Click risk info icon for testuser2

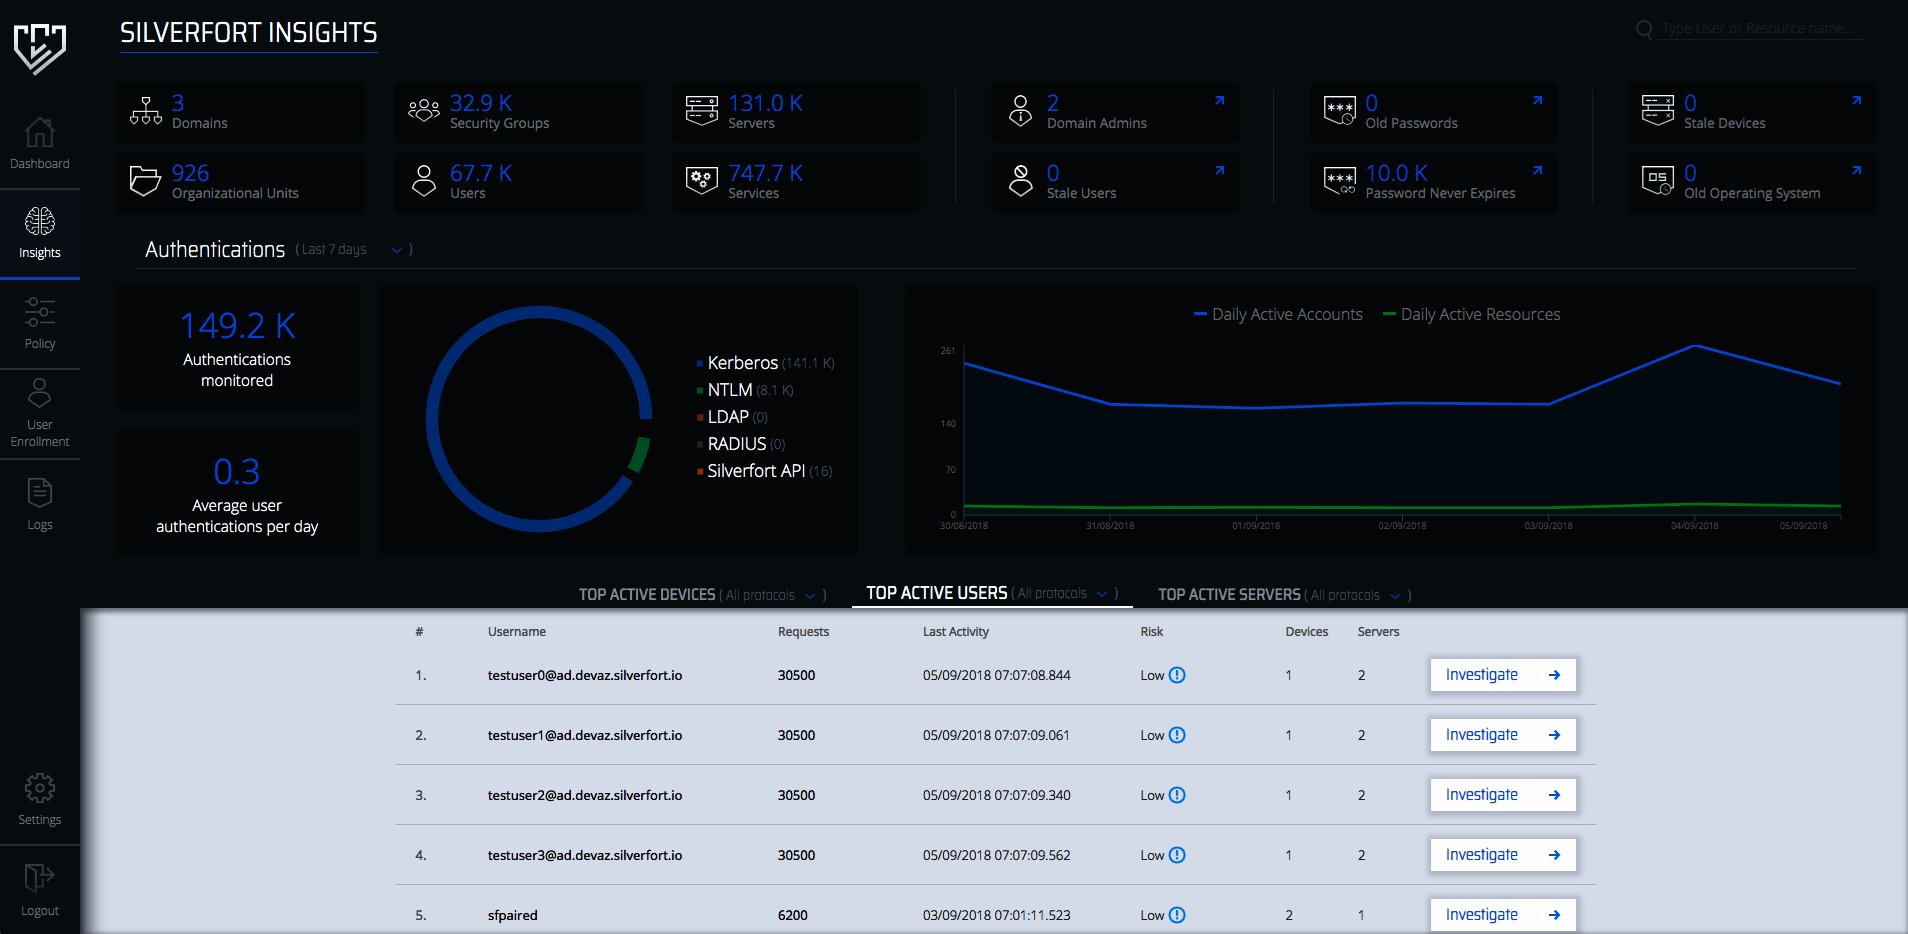1177,795
